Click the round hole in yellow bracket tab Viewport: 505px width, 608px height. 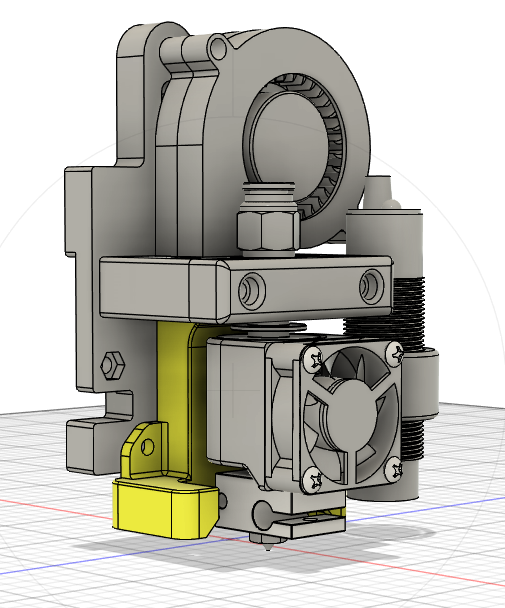pyautogui.click(x=147, y=447)
